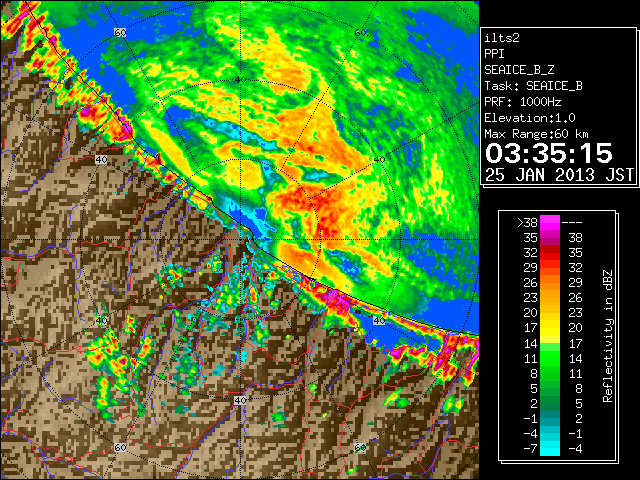The image size is (640, 480).
Task: Click the 40 km ring label due north
Action: pyautogui.click(x=240, y=79)
